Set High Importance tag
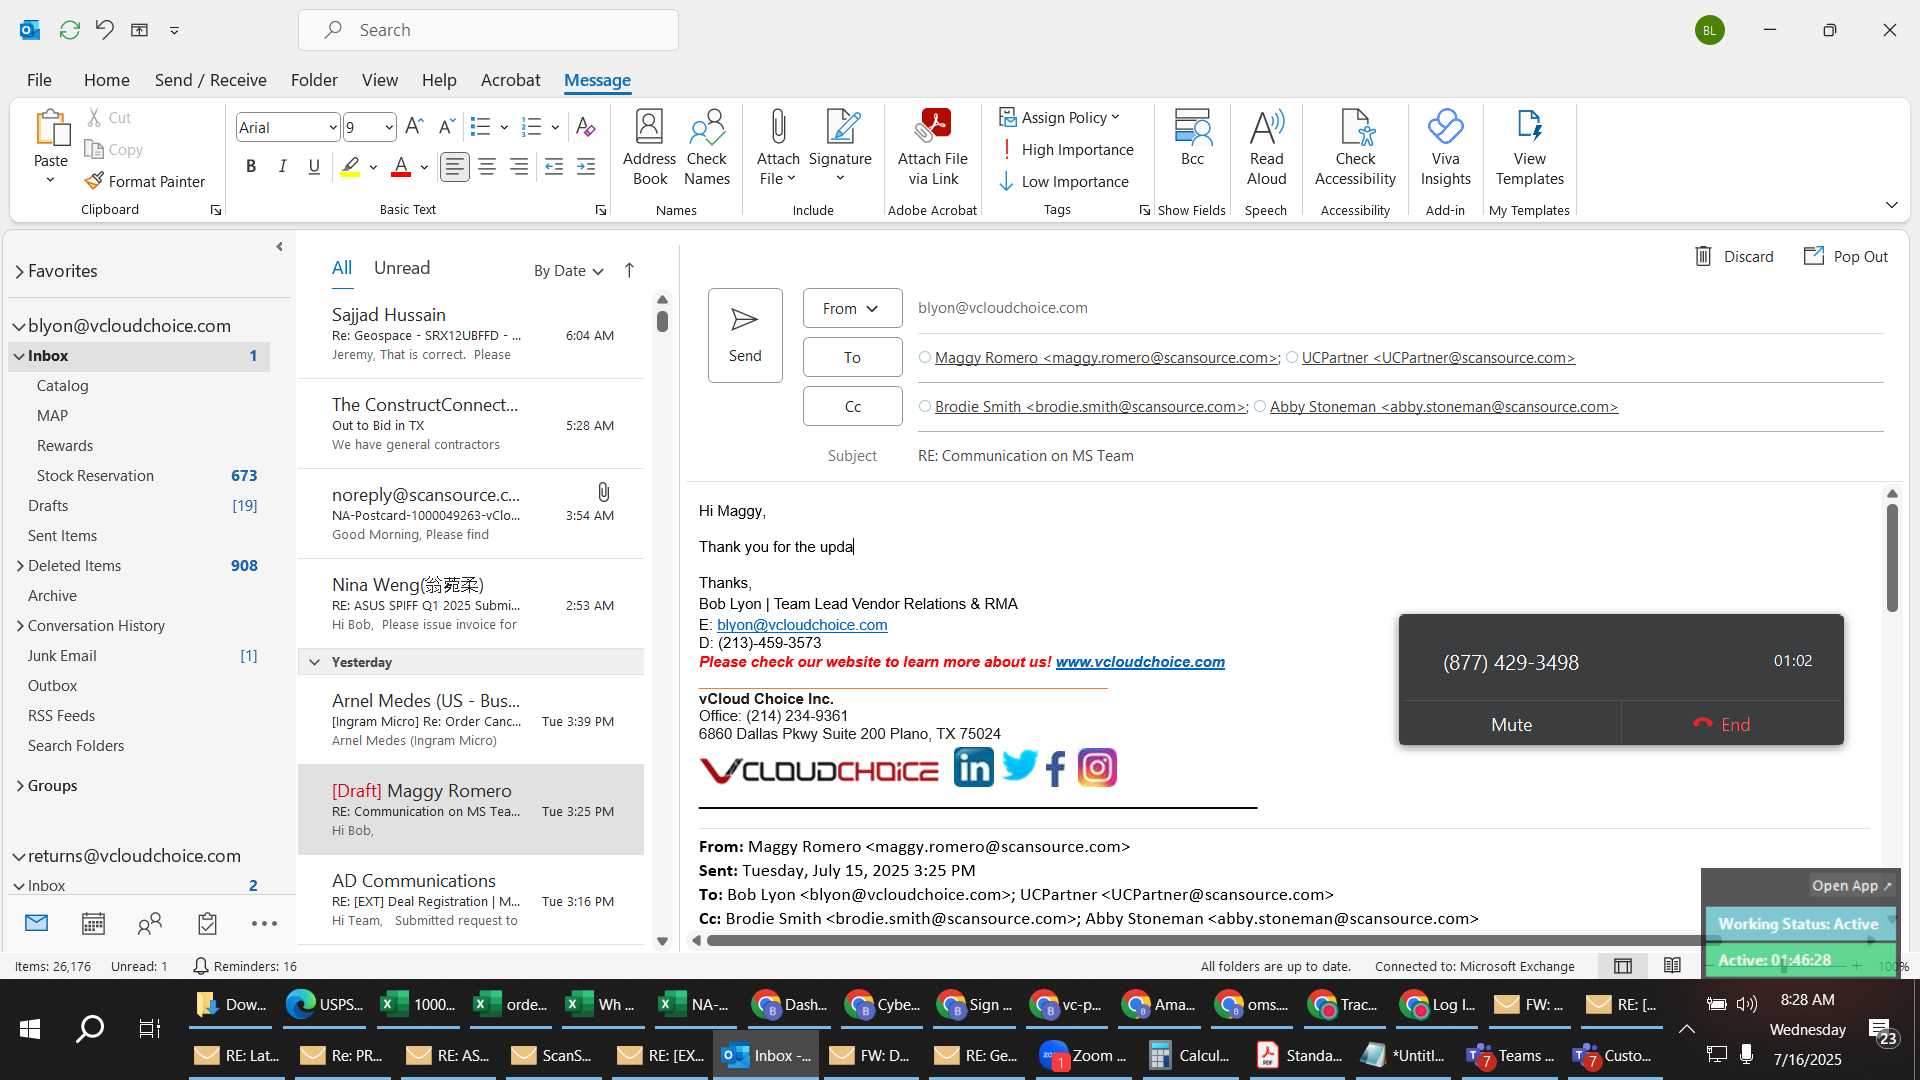Image resolution: width=1920 pixels, height=1080 pixels. click(x=1066, y=150)
